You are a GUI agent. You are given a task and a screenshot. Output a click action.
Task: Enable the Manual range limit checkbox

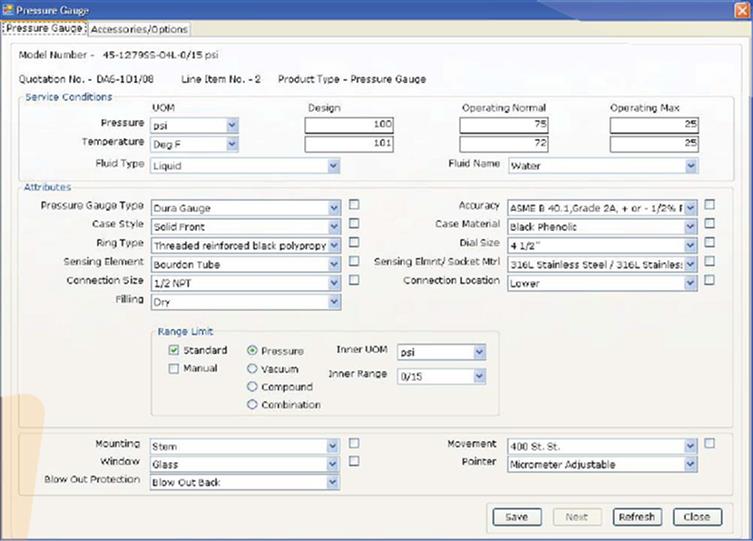[x=174, y=369]
